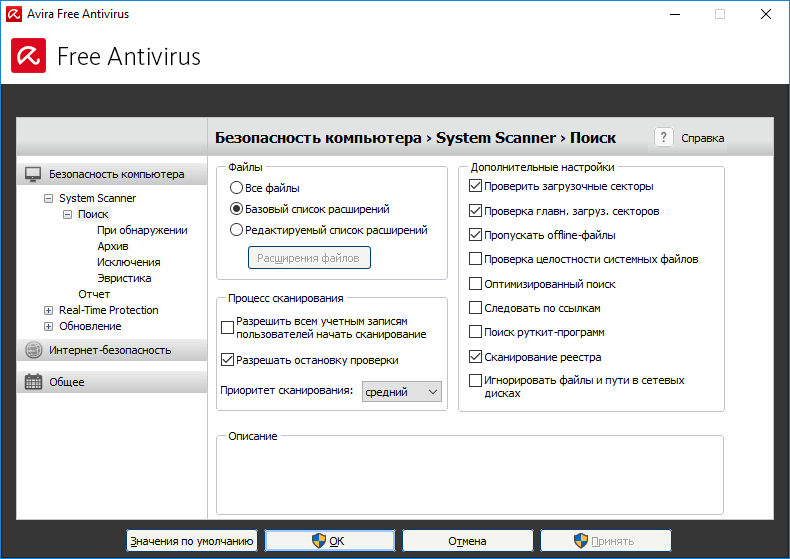Close the Avira Free Antivirus window
790x559 pixels.
(x=766, y=14)
